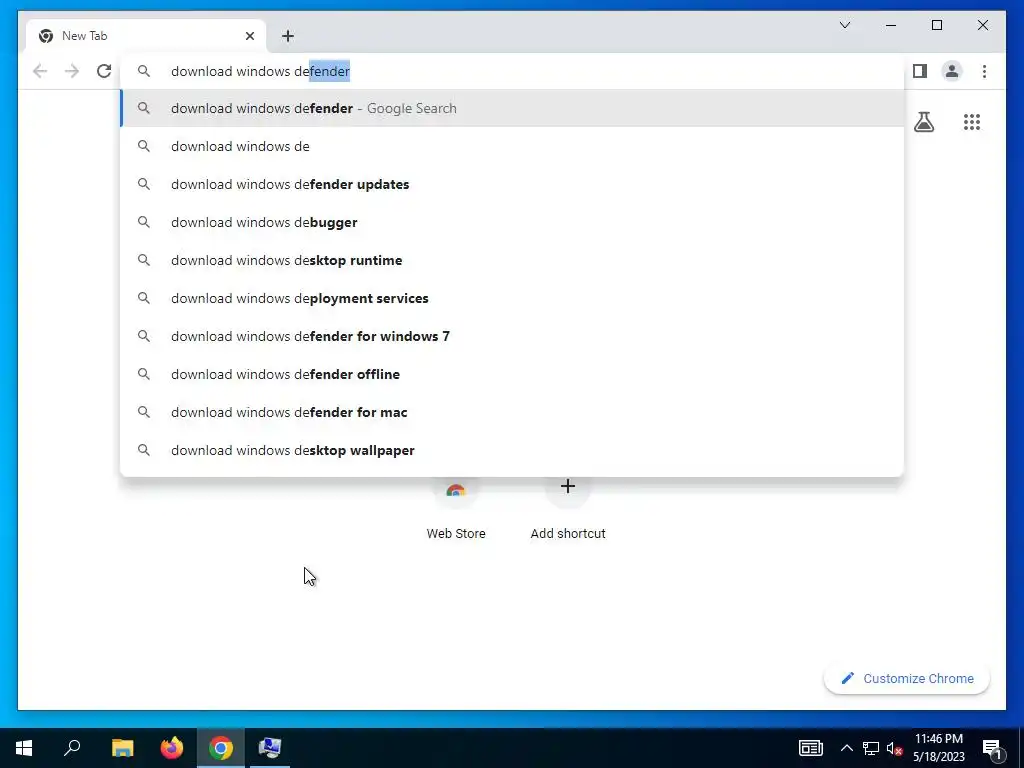Open Chrome Labs flask icon
1024x768 pixels.
(x=923, y=122)
